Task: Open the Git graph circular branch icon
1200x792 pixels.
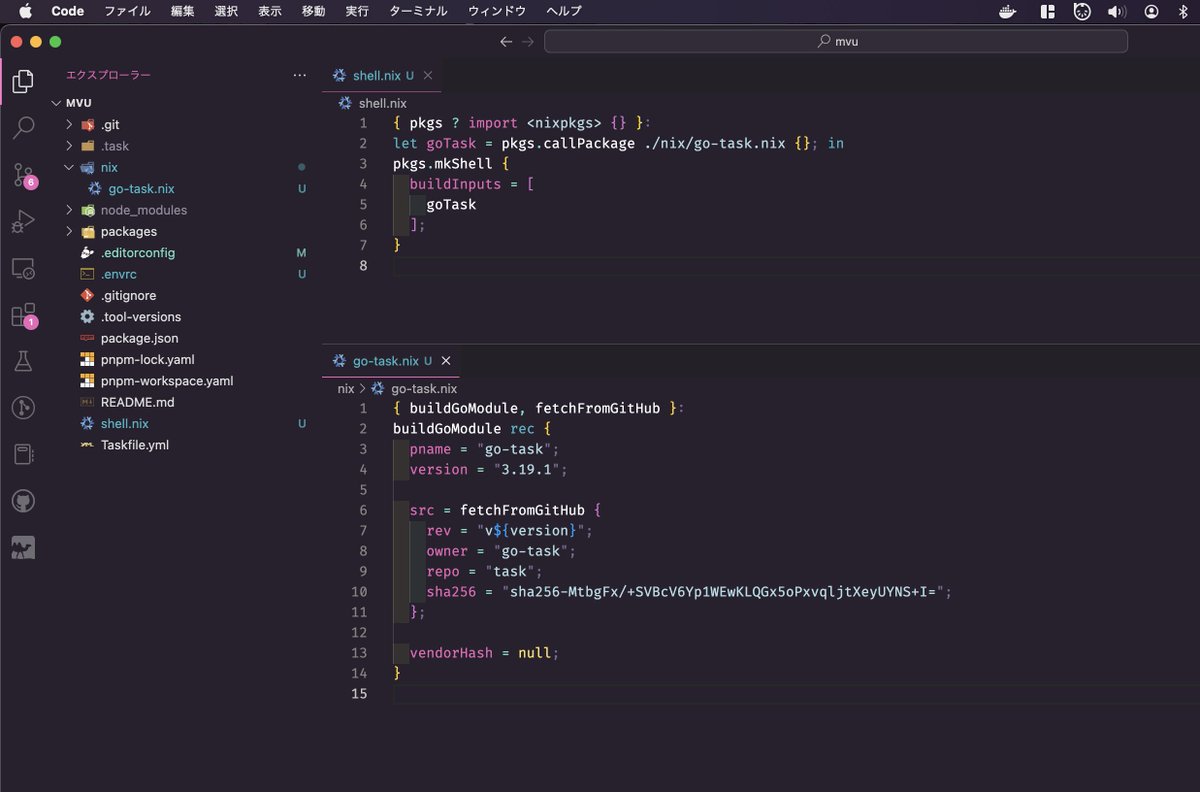Action: coord(23,408)
